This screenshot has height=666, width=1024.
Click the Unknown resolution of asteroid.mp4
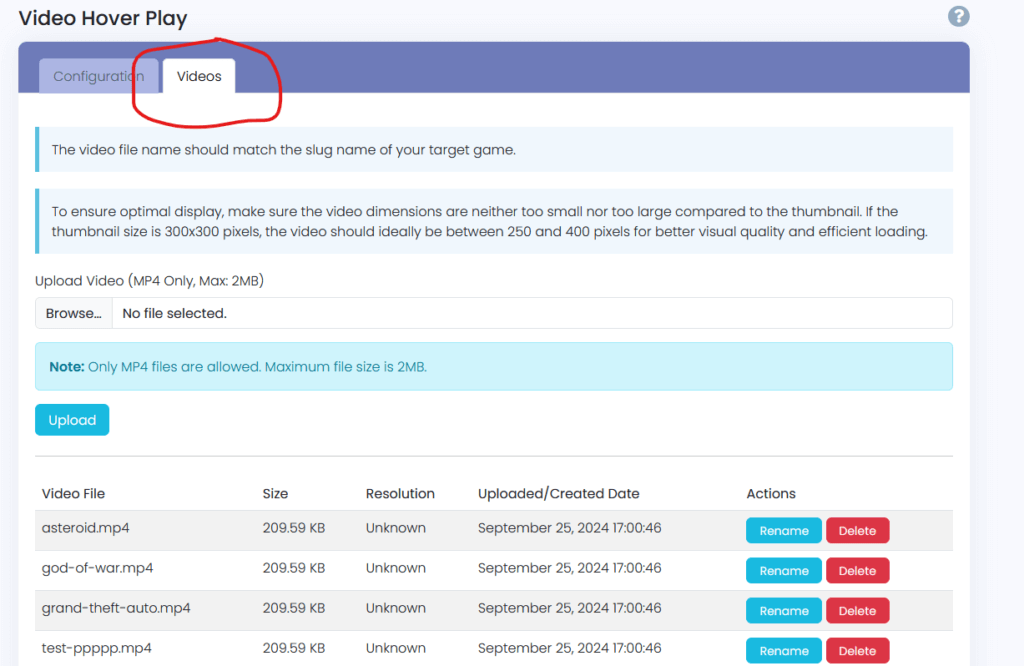point(396,528)
